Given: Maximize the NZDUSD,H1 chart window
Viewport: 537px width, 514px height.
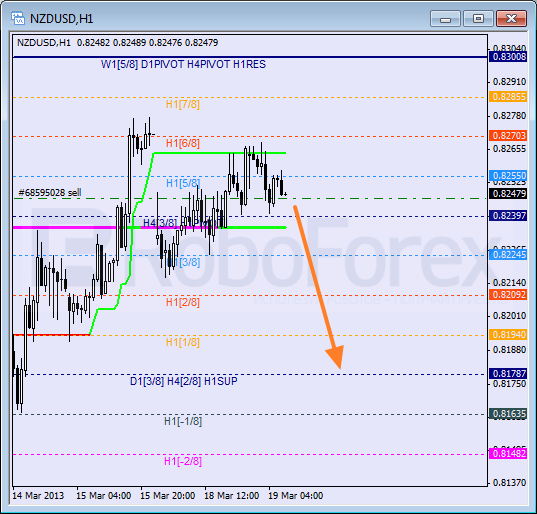Looking at the screenshot, I should point(478,18).
